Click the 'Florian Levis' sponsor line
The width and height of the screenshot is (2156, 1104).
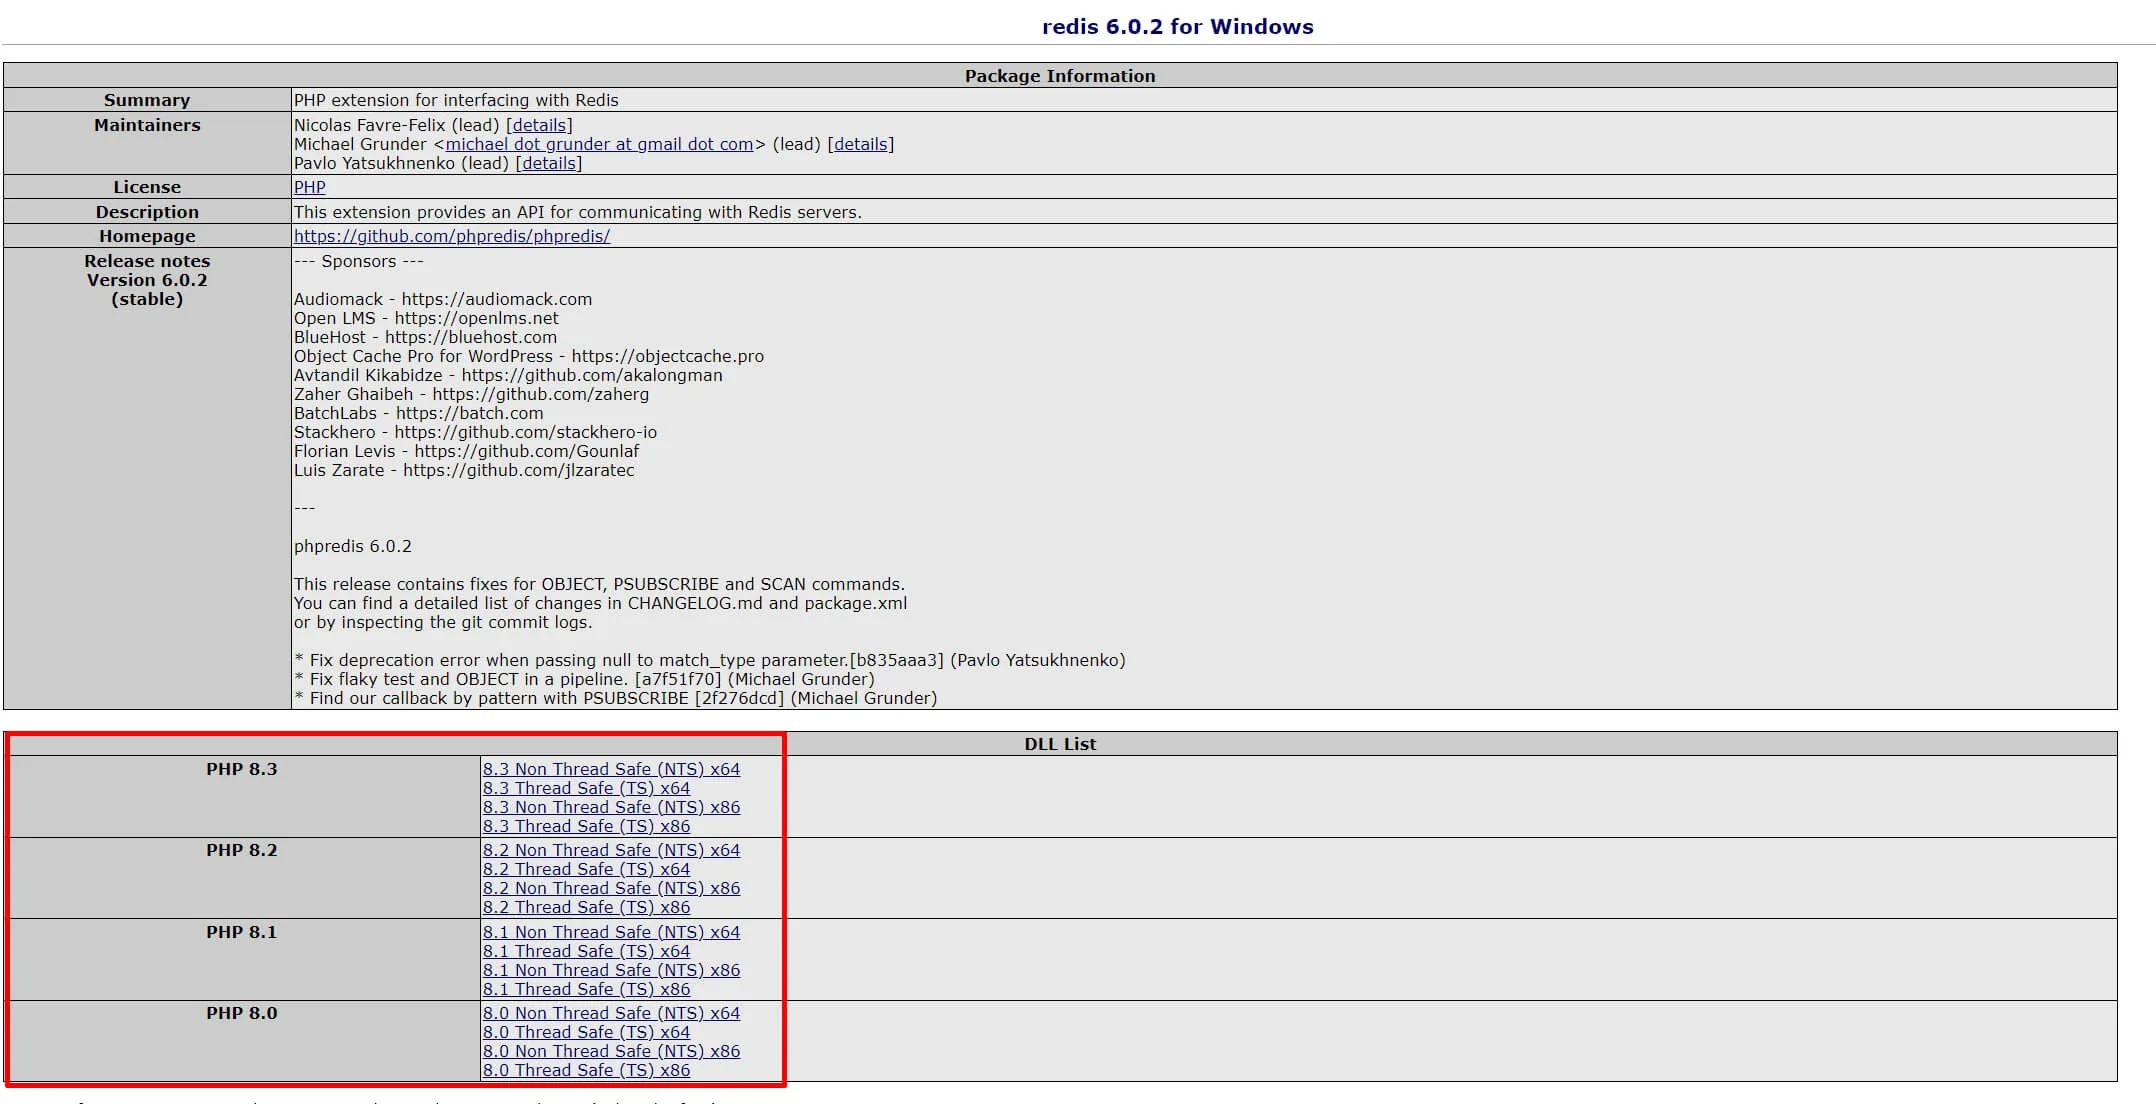pos(466,451)
